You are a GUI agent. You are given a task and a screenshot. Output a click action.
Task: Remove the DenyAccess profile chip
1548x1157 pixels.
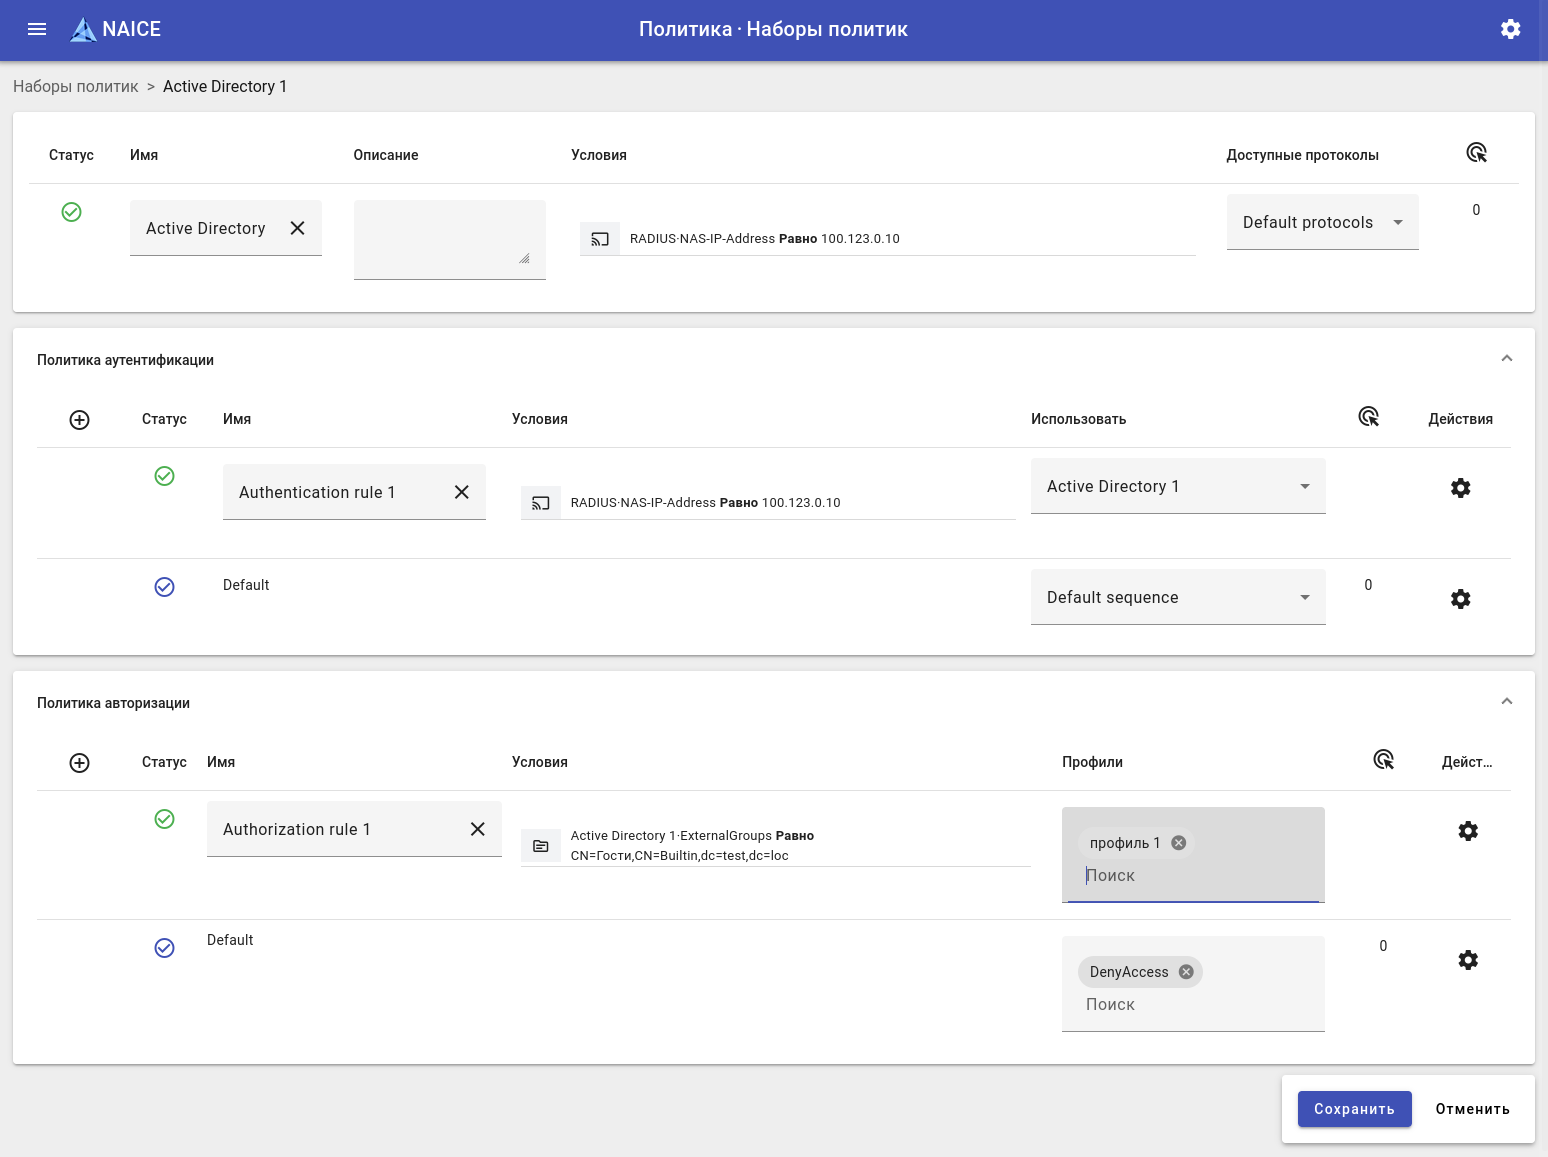(x=1186, y=972)
